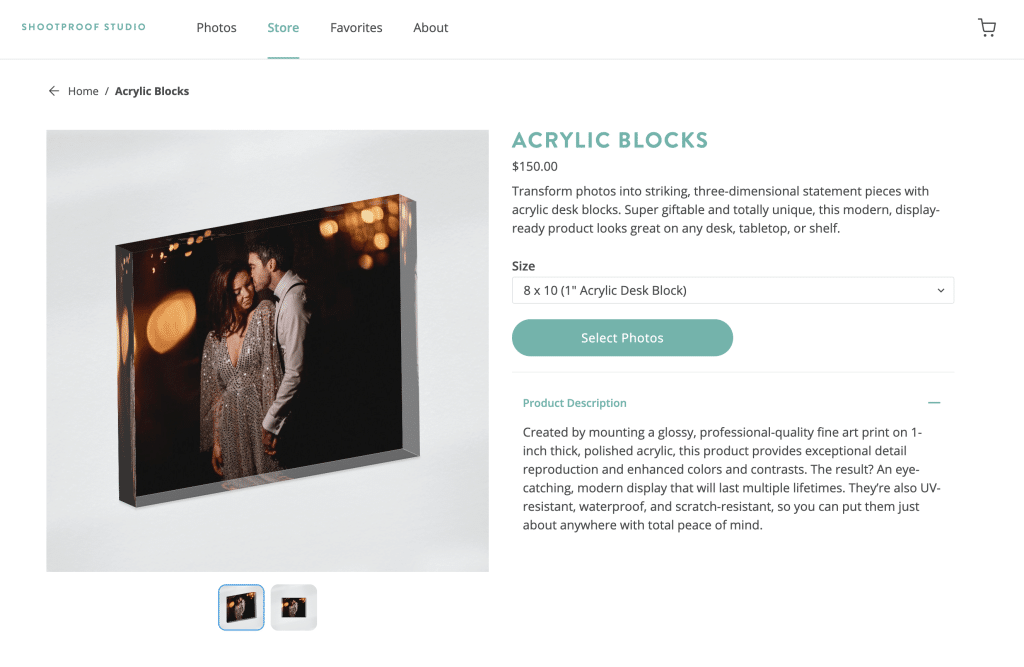Collapse Product Description with minus icon
The width and height of the screenshot is (1024, 667).
pyautogui.click(x=934, y=403)
